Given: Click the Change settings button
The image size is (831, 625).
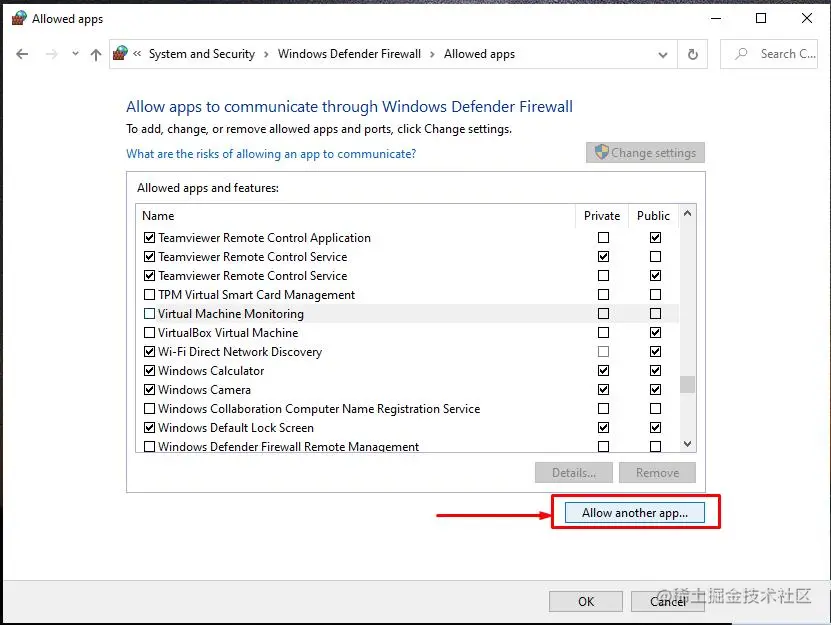Looking at the screenshot, I should point(645,153).
